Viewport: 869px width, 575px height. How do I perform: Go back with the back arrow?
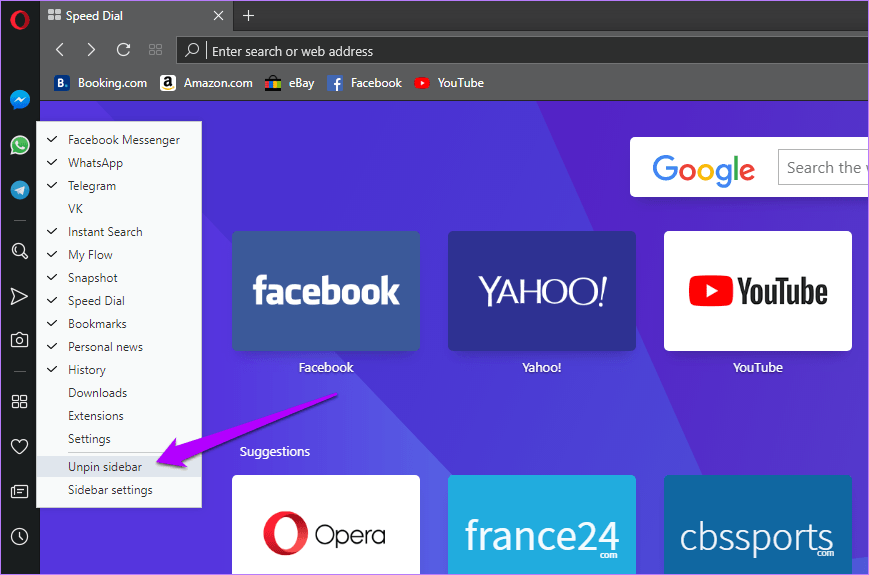(60, 50)
